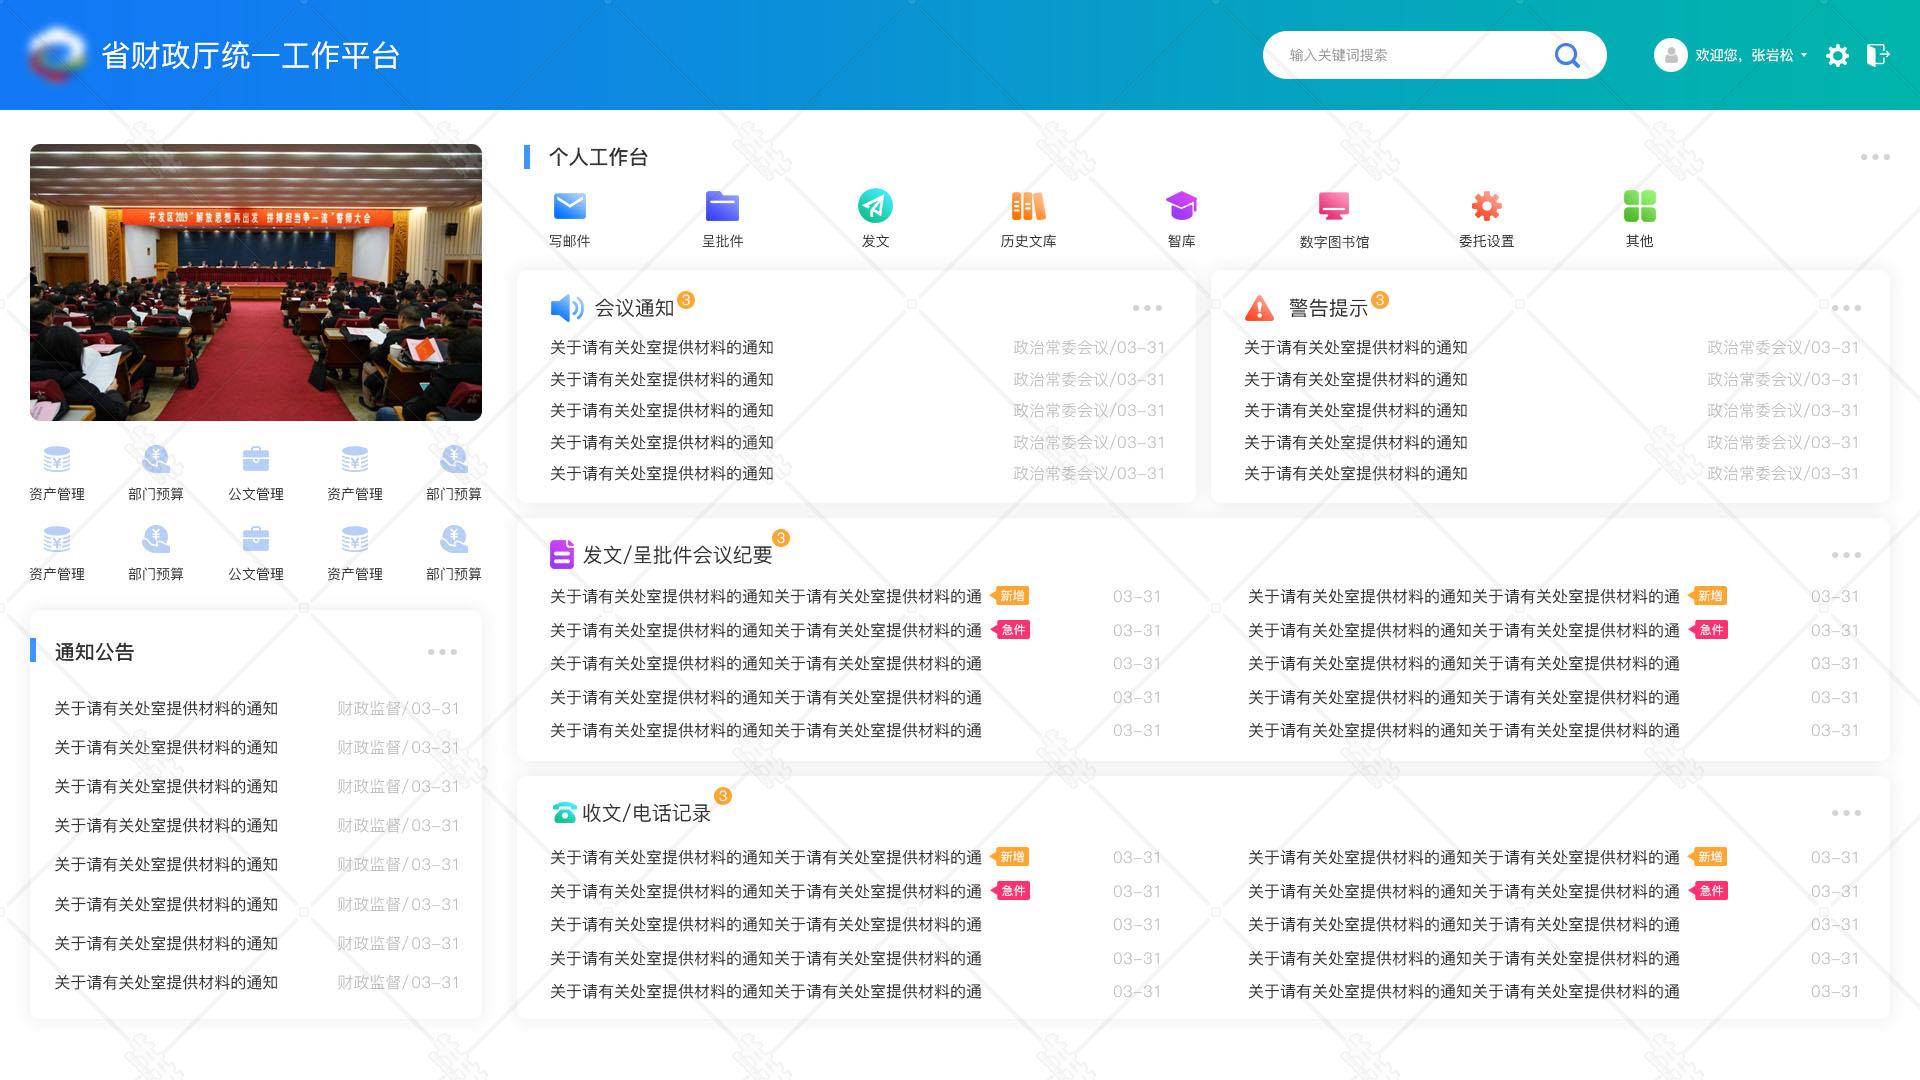Screen dimensions: 1920x1080
Task: Open more options for 会议通知 panel
Action: (x=1147, y=308)
